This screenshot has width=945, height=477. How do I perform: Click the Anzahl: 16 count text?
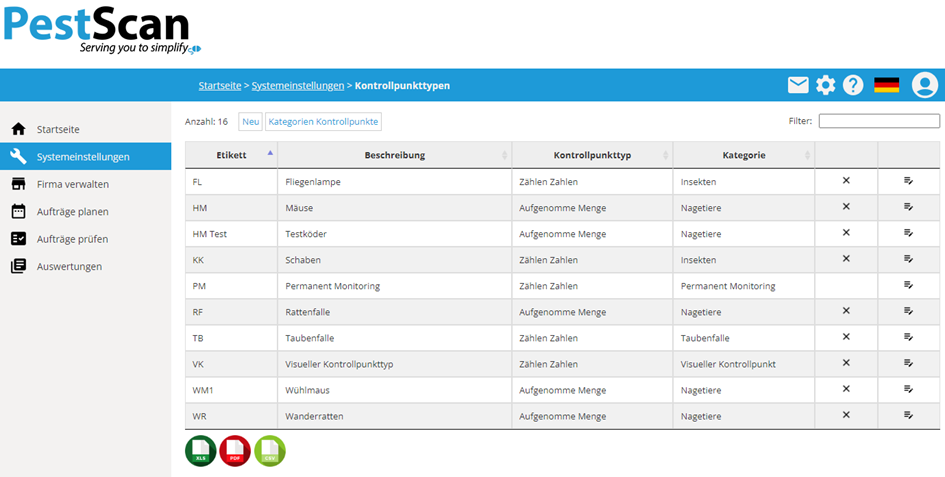coord(206,122)
